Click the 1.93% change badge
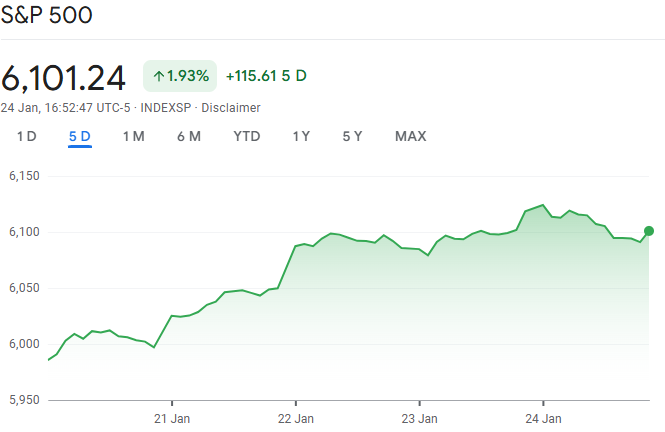Image resolution: width=665 pixels, height=432 pixels. click(180, 76)
